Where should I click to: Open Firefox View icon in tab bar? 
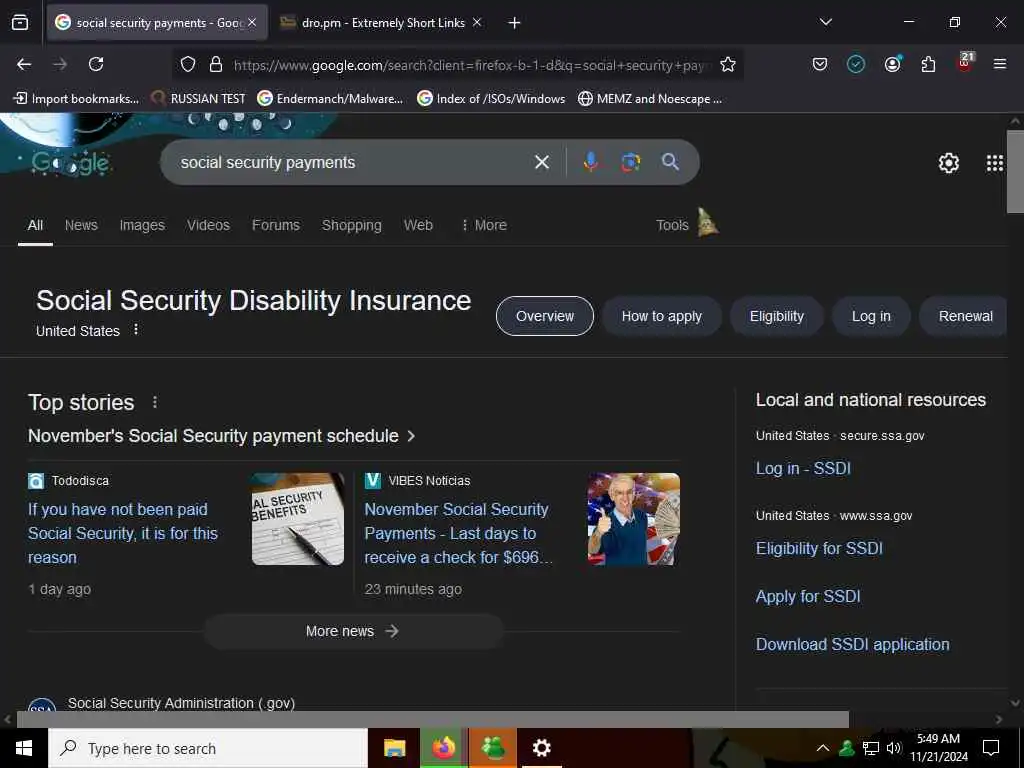point(20,23)
